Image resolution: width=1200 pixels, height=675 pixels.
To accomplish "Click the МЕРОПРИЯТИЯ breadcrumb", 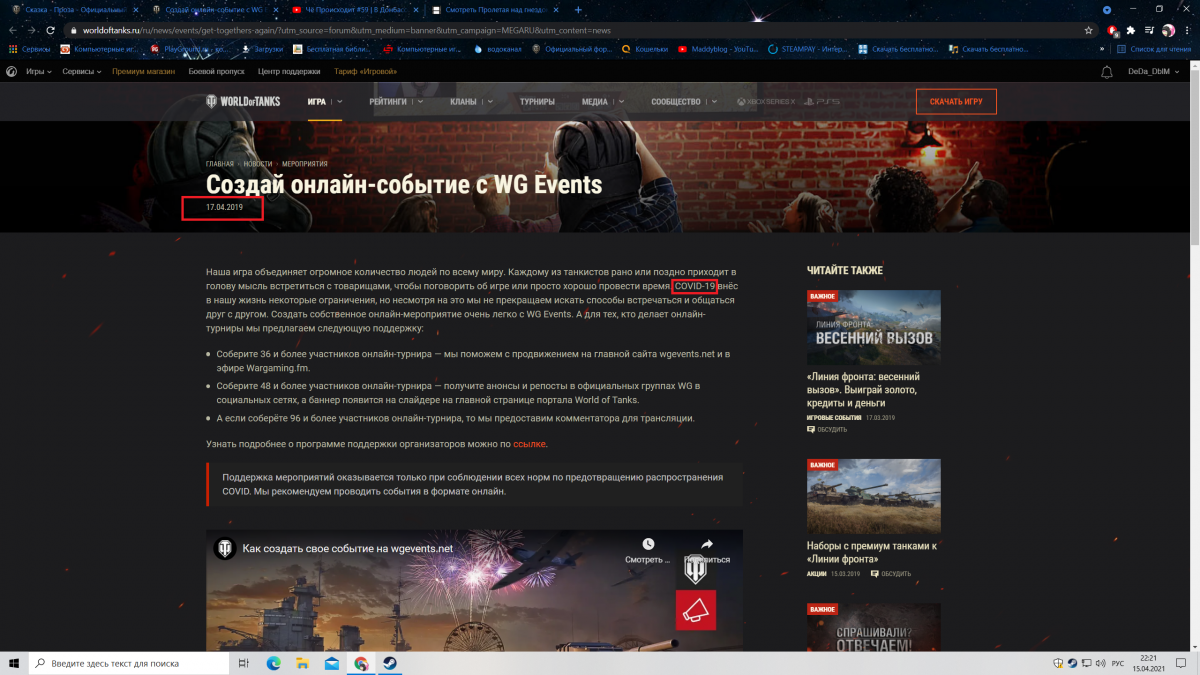I will pos(304,164).
